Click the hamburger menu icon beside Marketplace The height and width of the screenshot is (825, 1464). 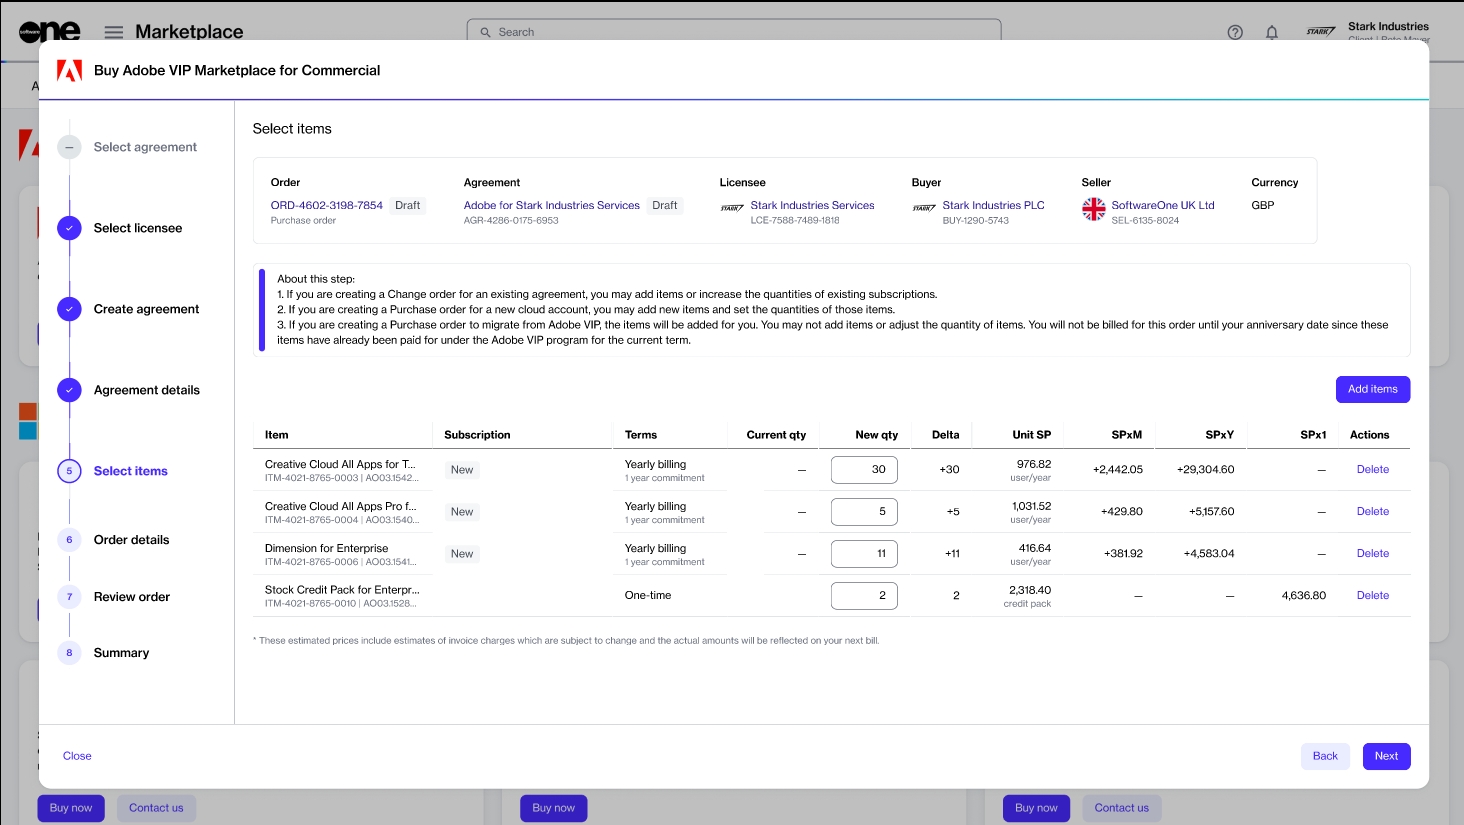click(114, 32)
